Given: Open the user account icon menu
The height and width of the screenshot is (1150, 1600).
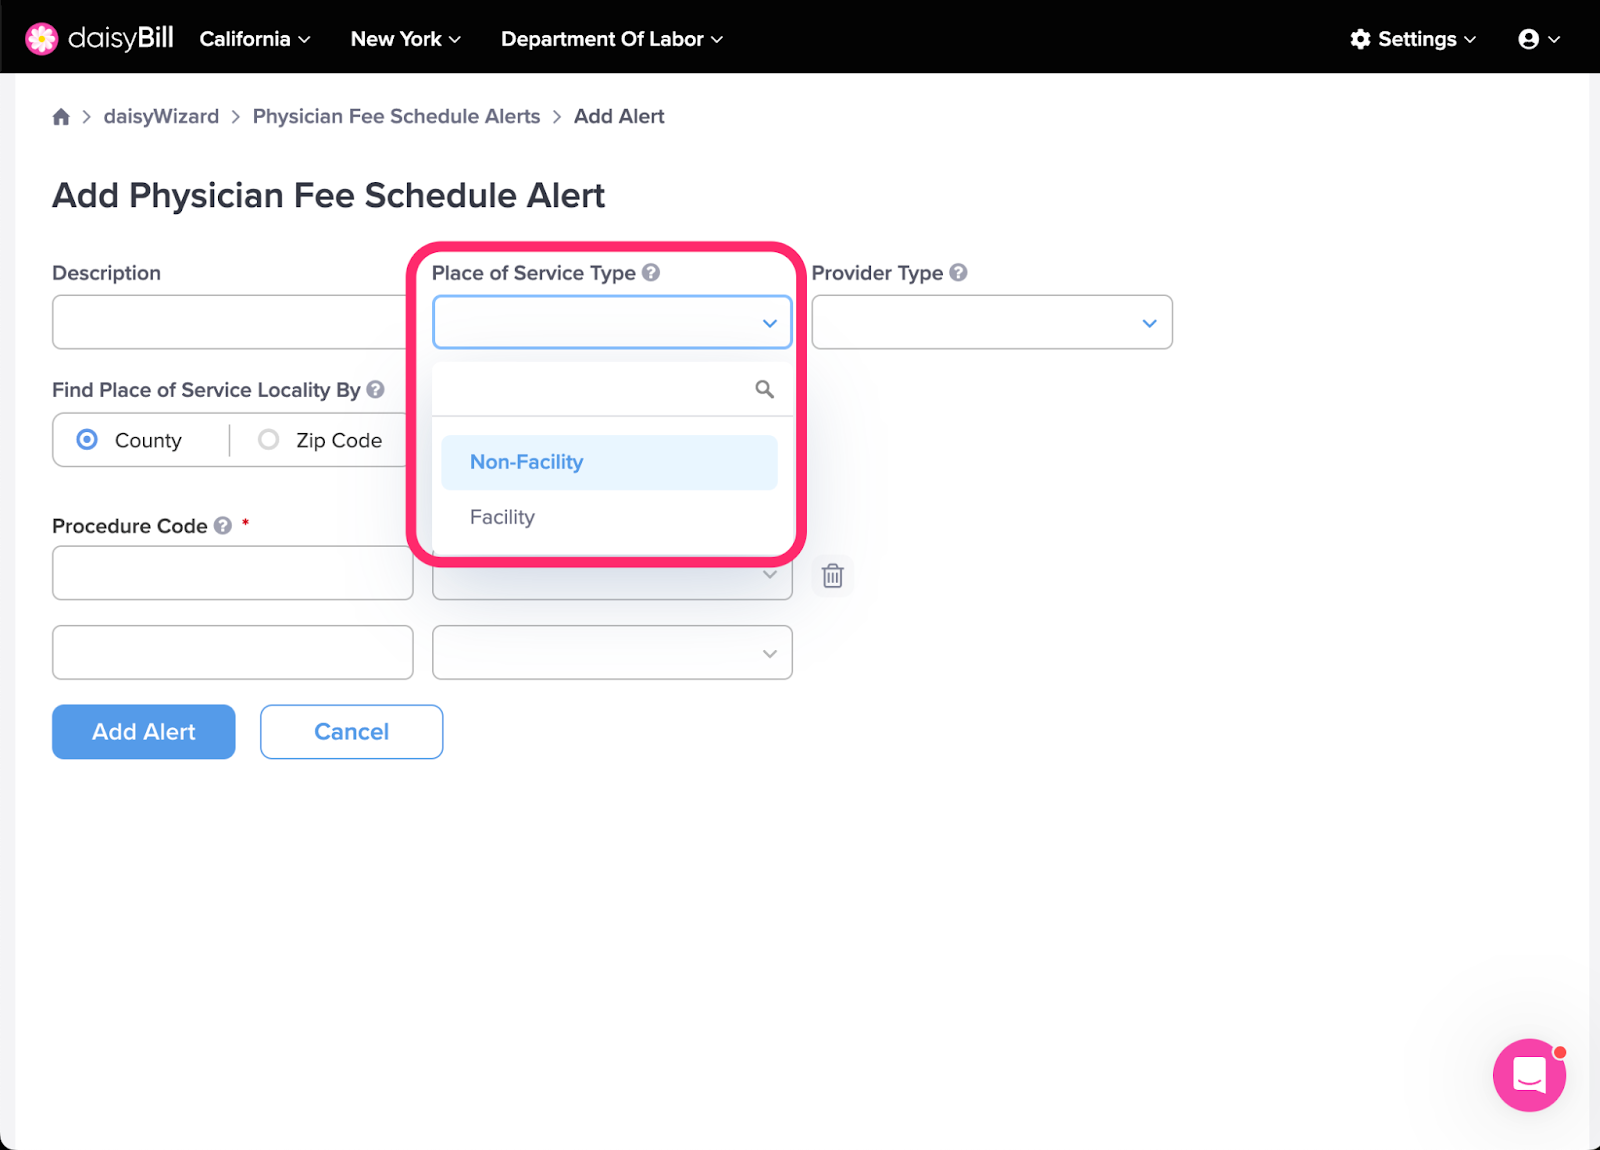Looking at the screenshot, I should coord(1539,39).
